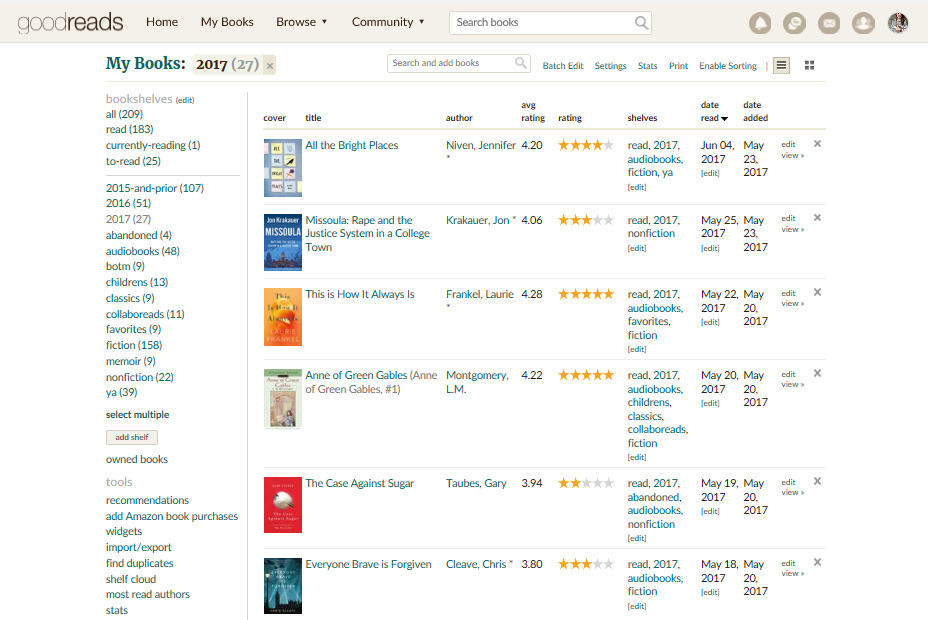Open the favorites (9) shelf
The width and height of the screenshot is (928, 620).
pos(133,329)
